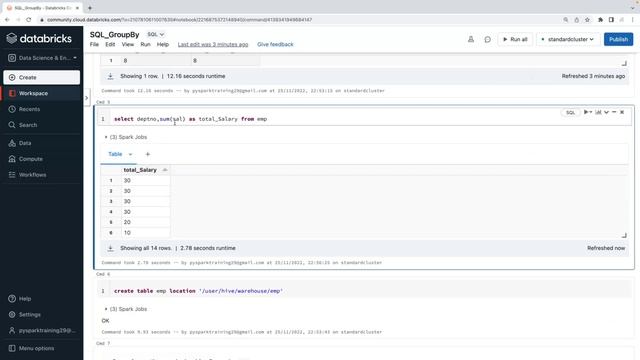This screenshot has width=640, height=360.
Task: Open a new browser tab
Action: pyautogui.click(x=90, y=8)
